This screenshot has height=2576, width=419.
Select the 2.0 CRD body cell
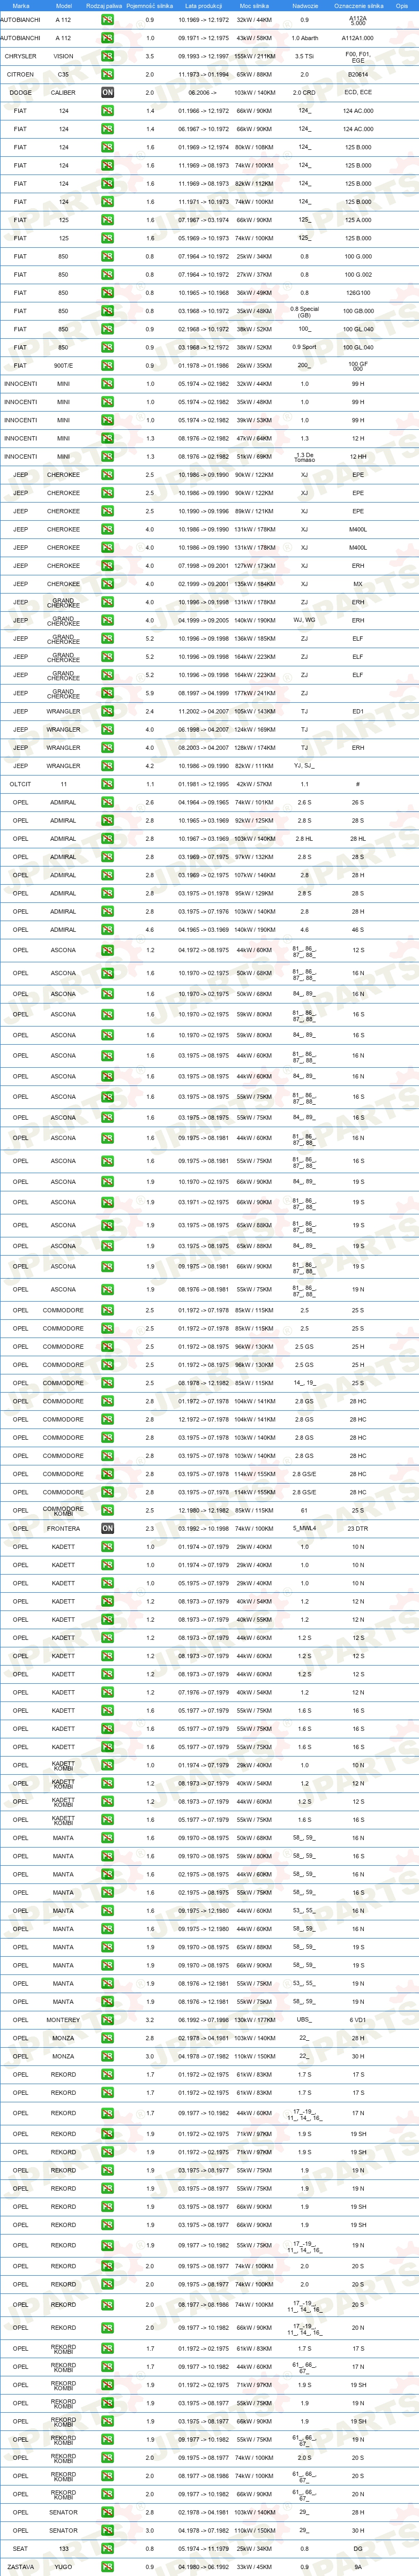pos(305,92)
